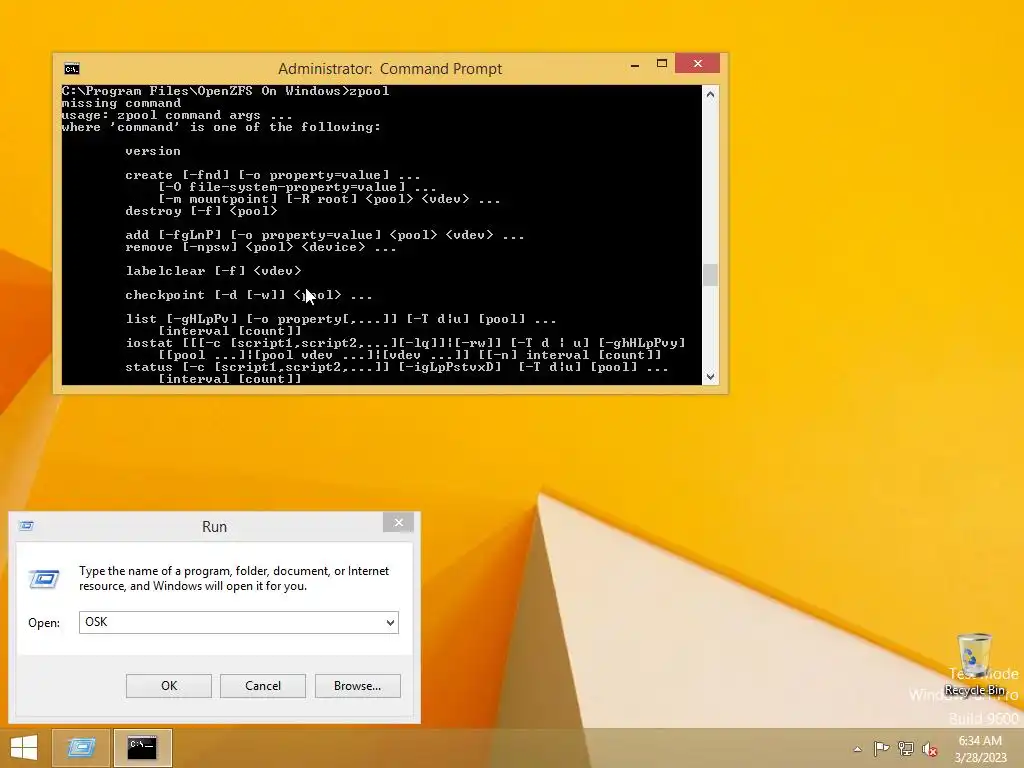
Task: Open the network tray icon
Action: tap(906, 748)
